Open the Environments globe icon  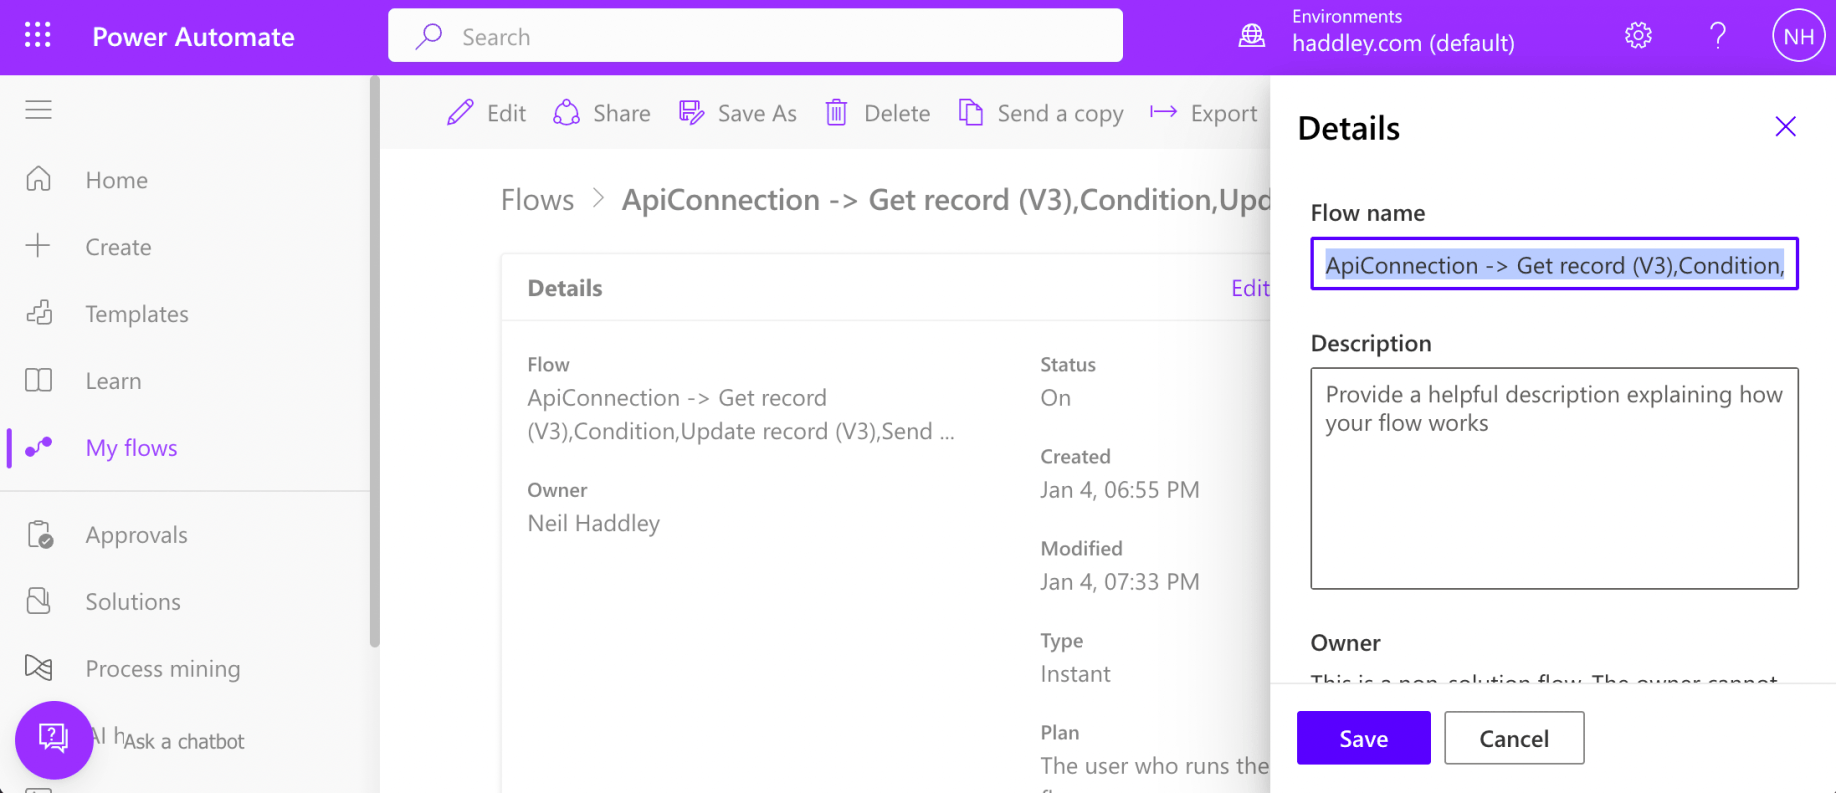coord(1252,37)
